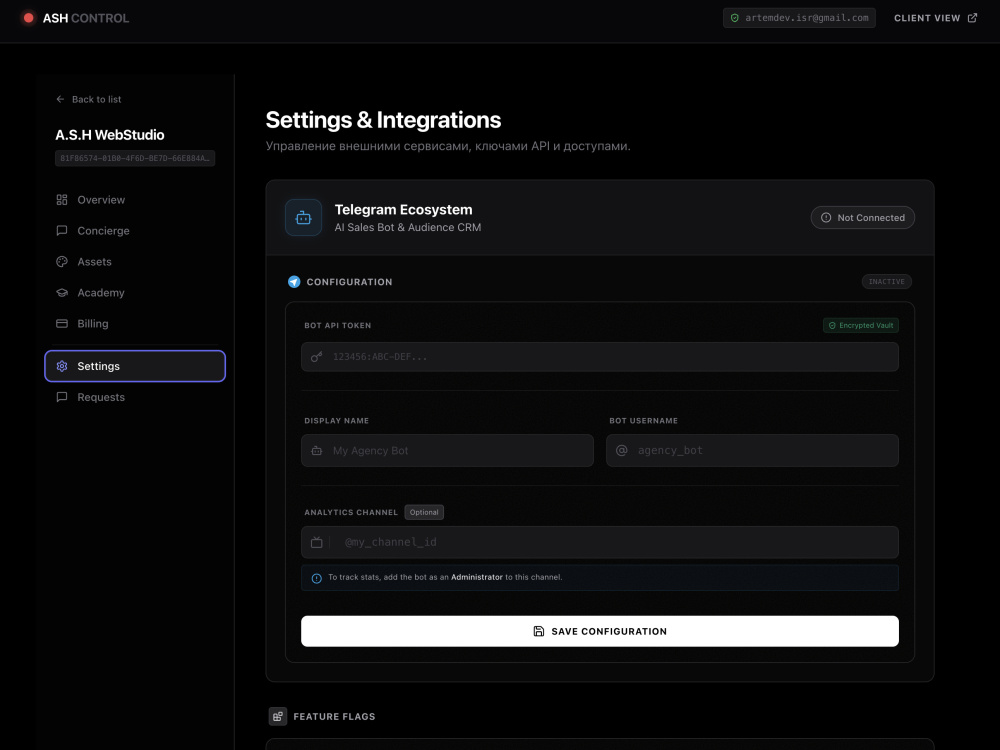Click the check icon in Encrypted Vault badge
Viewport: 1000px width, 750px height.
pos(832,325)
